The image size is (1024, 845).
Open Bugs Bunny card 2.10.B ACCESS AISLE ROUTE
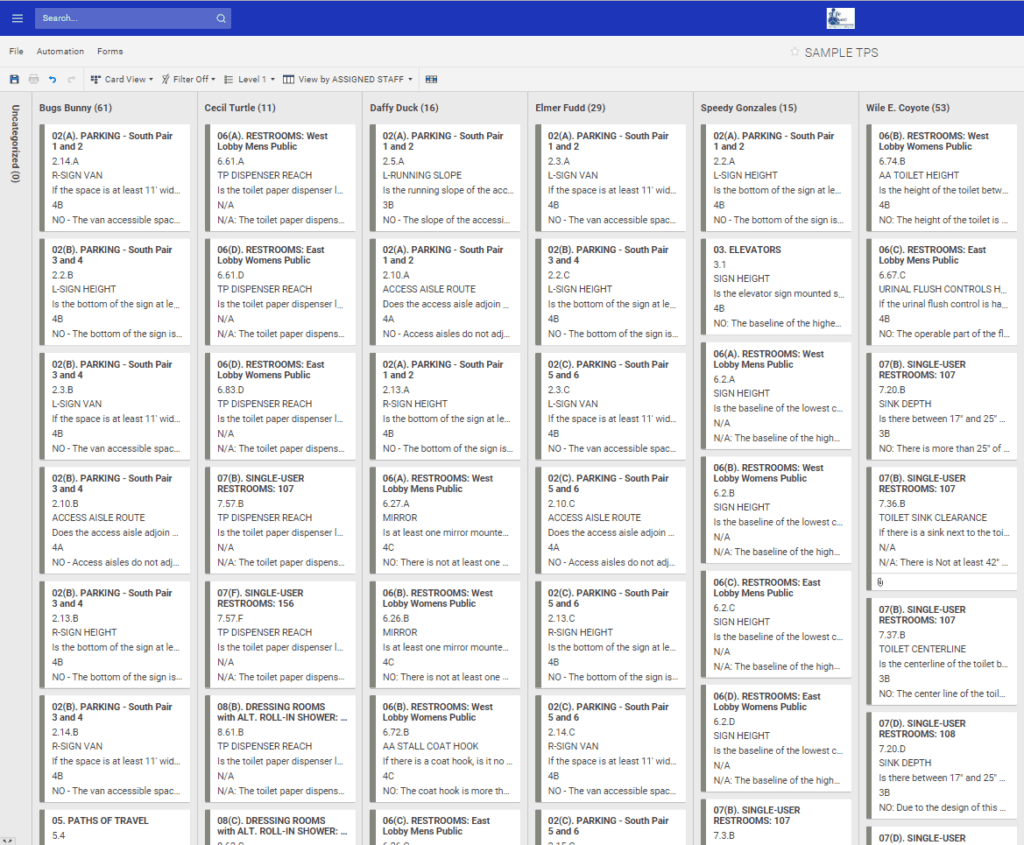(x=115, y=520)
